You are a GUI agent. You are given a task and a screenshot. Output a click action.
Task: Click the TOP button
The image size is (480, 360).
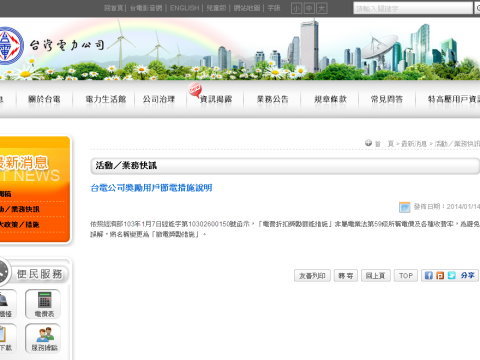pos(406,276)
